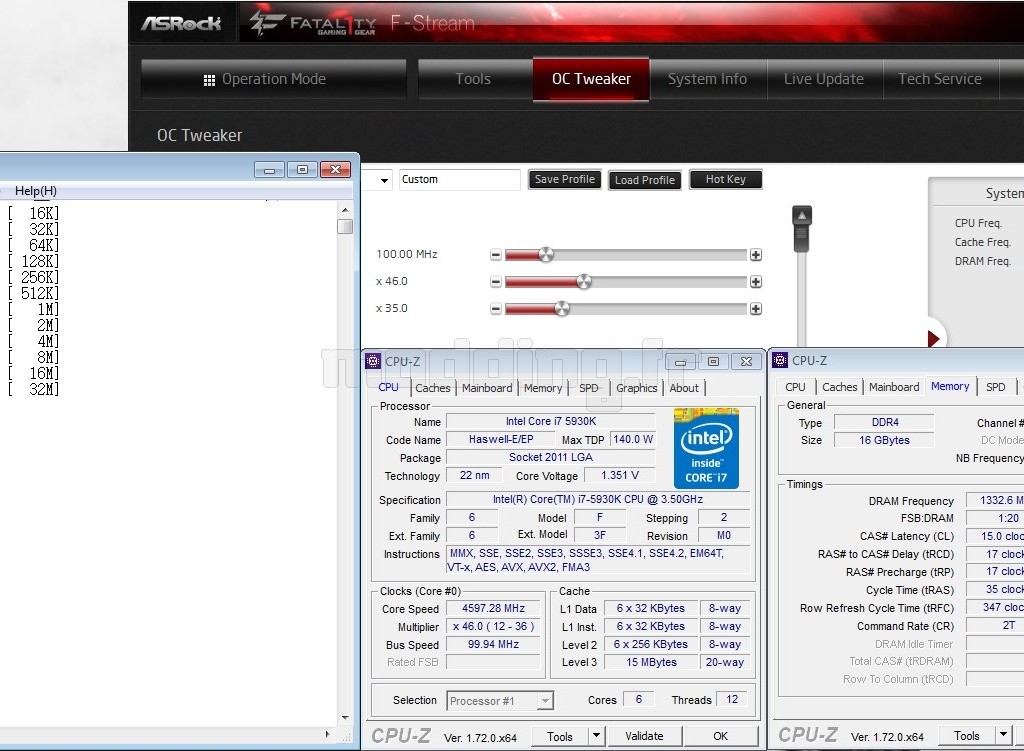Click the [ 32M] row in the benchmark list
The image size is (1024, 751).
pos(34,389)
